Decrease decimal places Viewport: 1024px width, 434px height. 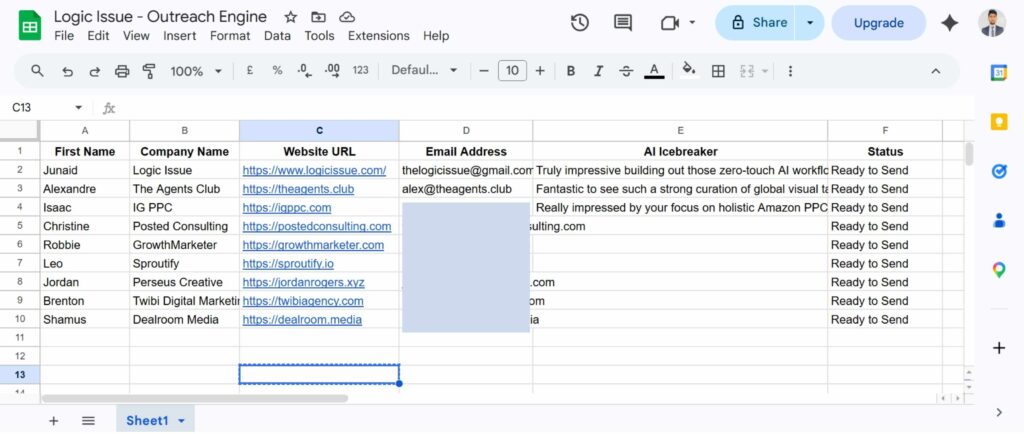pos(304,70)
